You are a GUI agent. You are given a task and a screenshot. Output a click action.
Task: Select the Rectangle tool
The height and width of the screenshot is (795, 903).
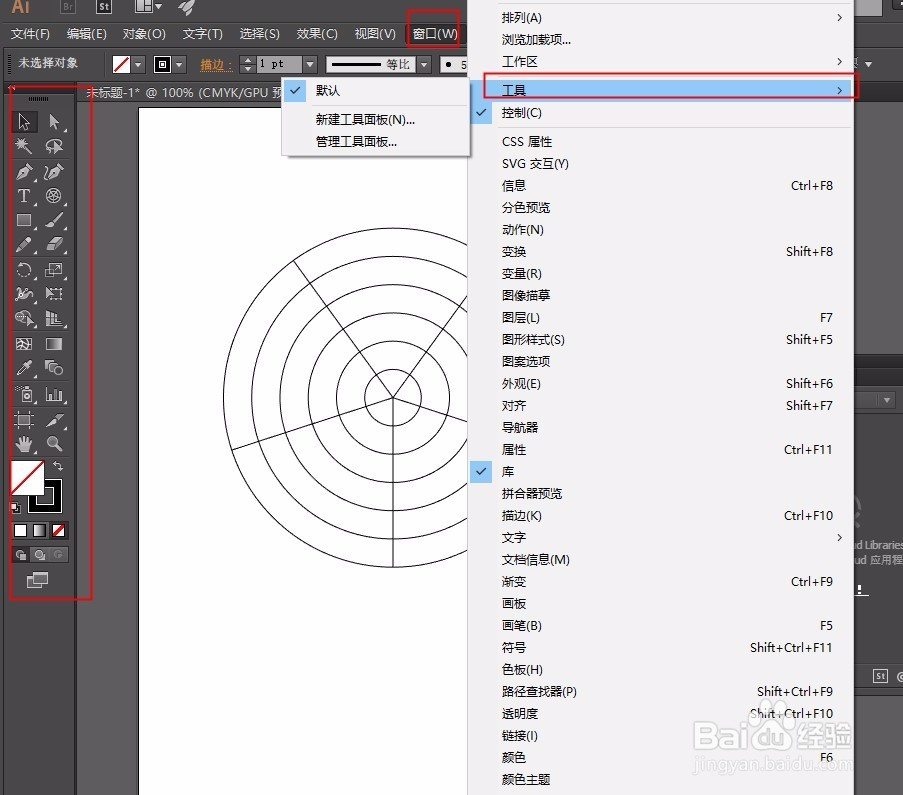pos(24,220)
